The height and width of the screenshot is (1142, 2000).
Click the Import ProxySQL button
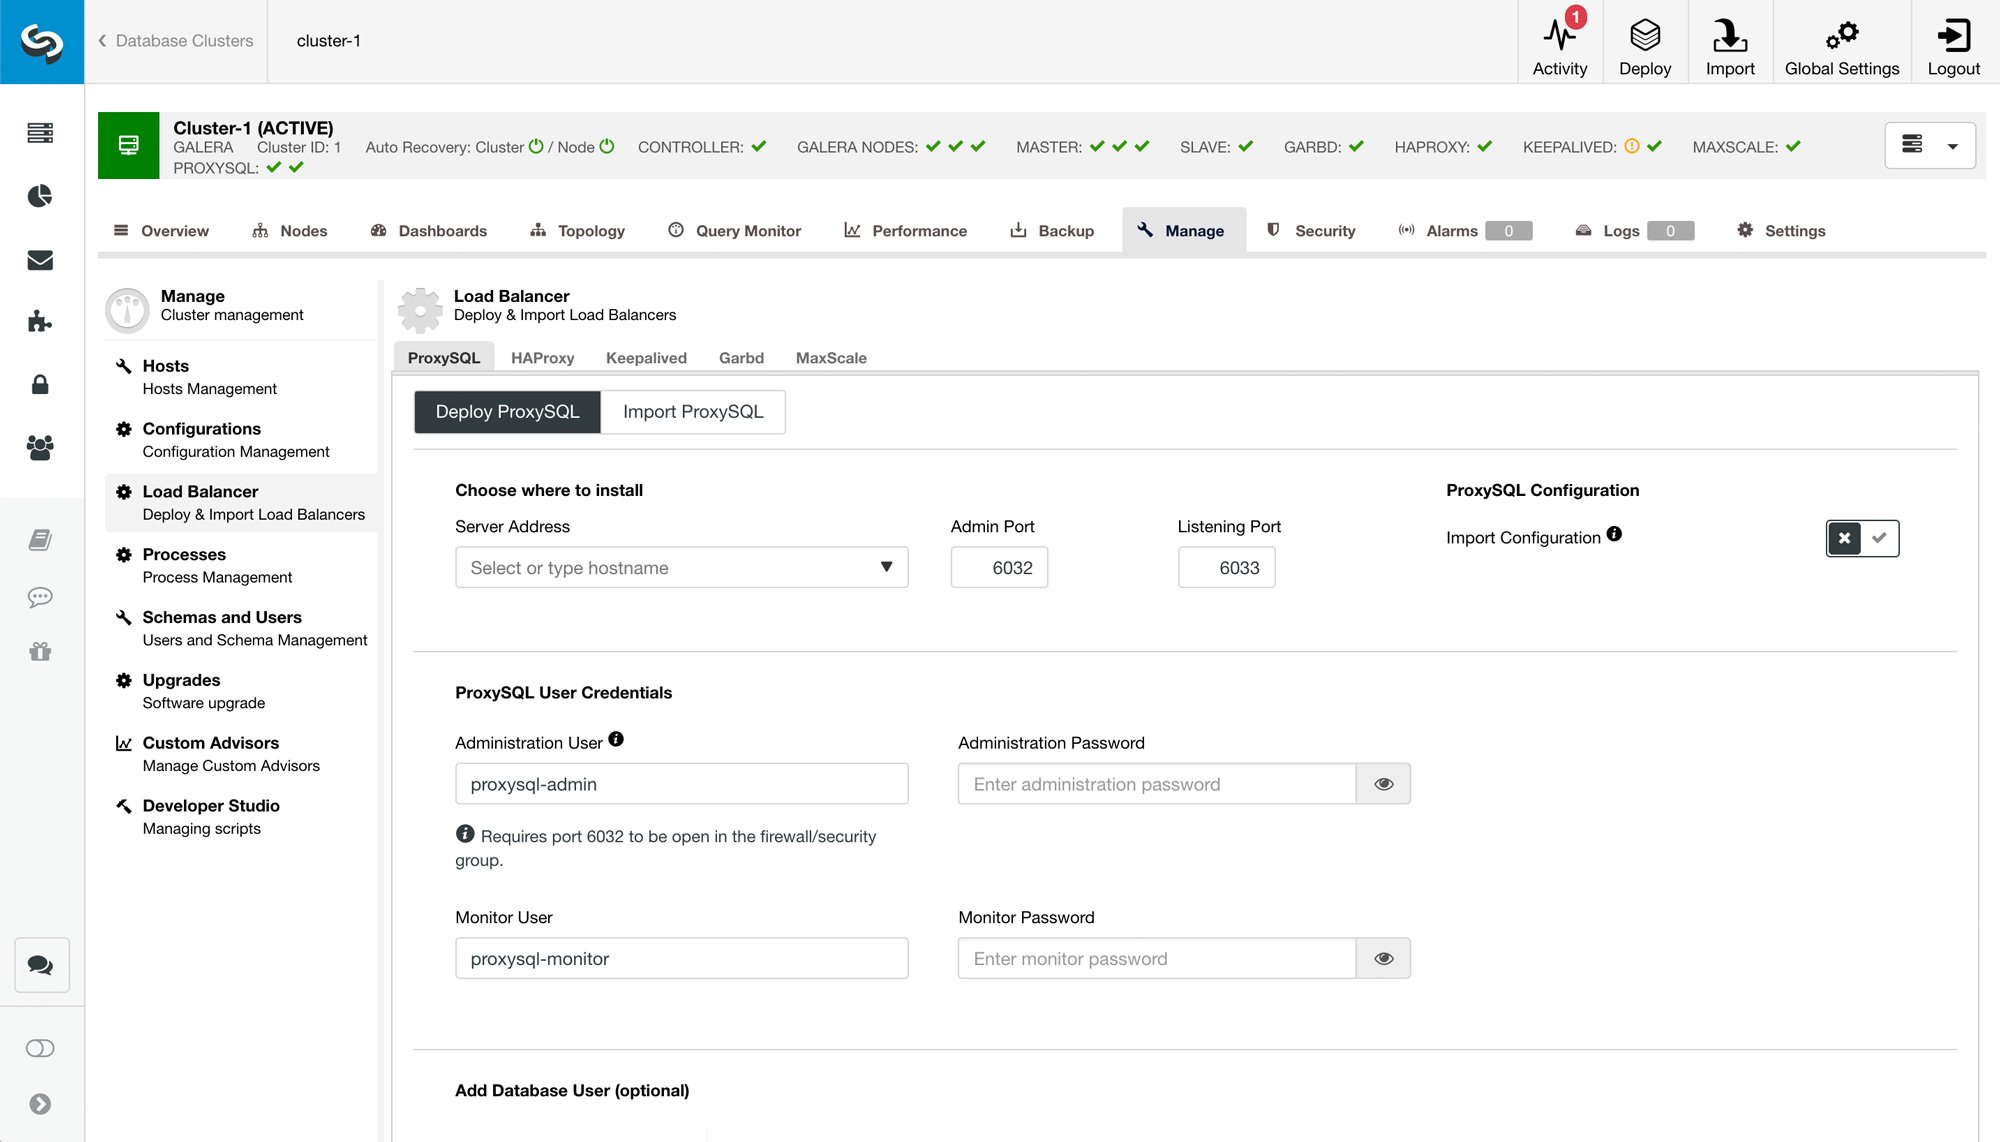pos(692,411)
